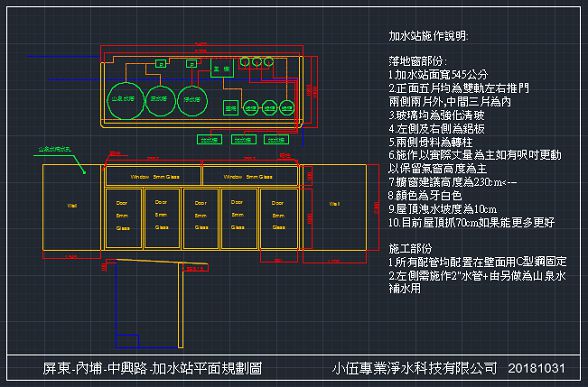Click the leftmost Door 8mm Glass panel

pos(124,219)
